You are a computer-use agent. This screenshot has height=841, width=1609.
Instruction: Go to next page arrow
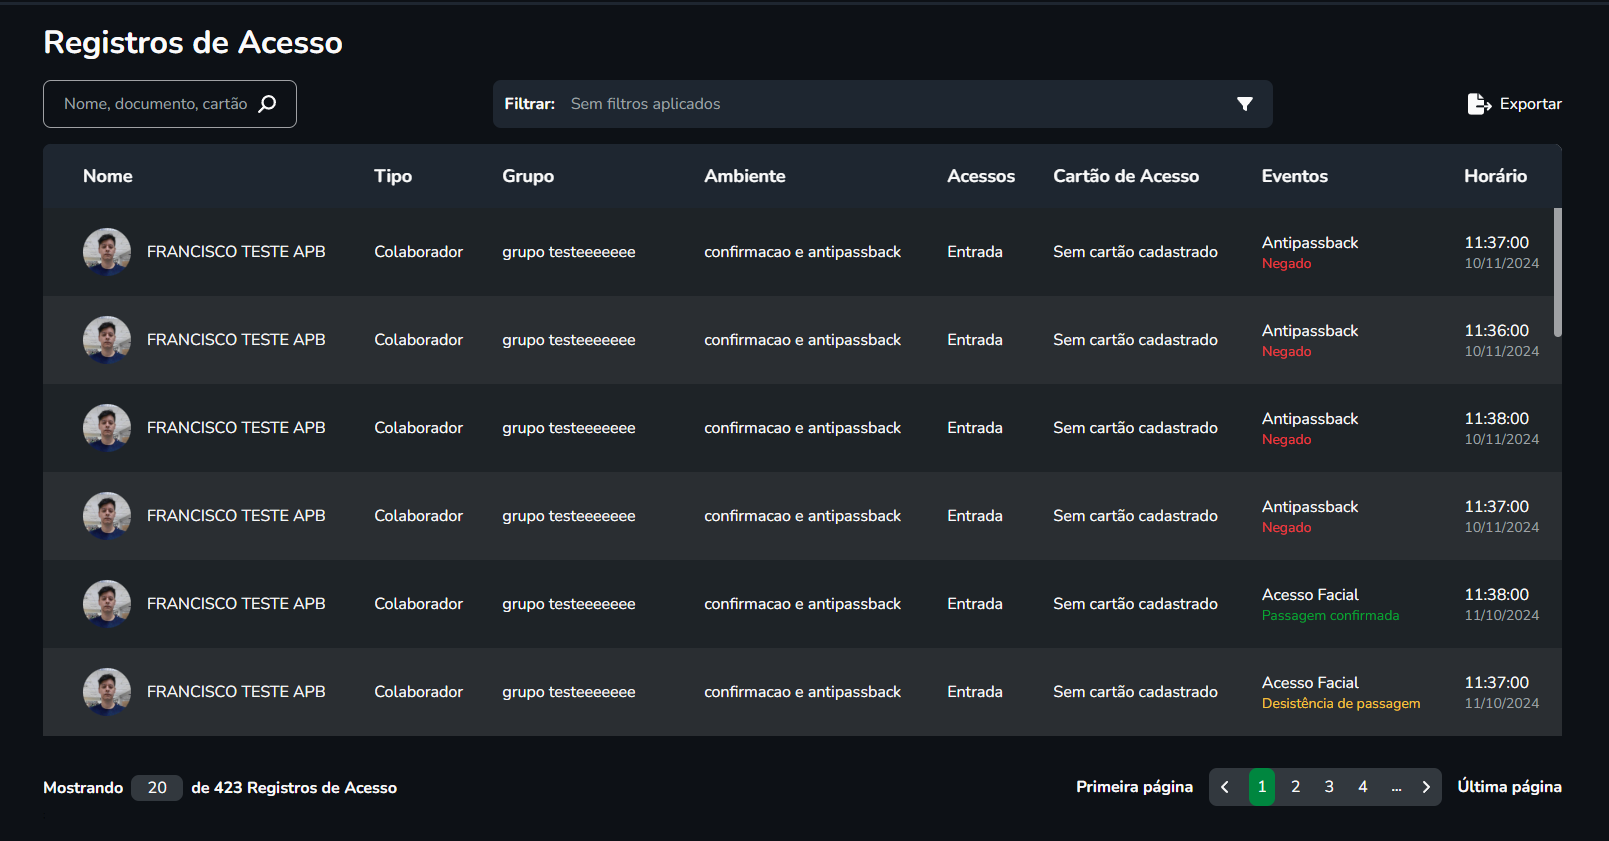[1426, 787]
